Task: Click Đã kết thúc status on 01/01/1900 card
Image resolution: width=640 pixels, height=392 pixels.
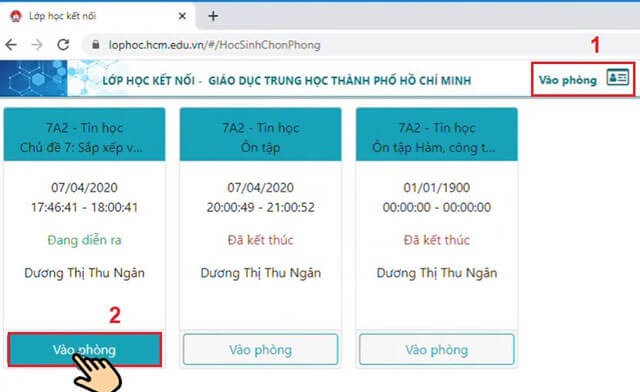Action: (x=437, y=240)
